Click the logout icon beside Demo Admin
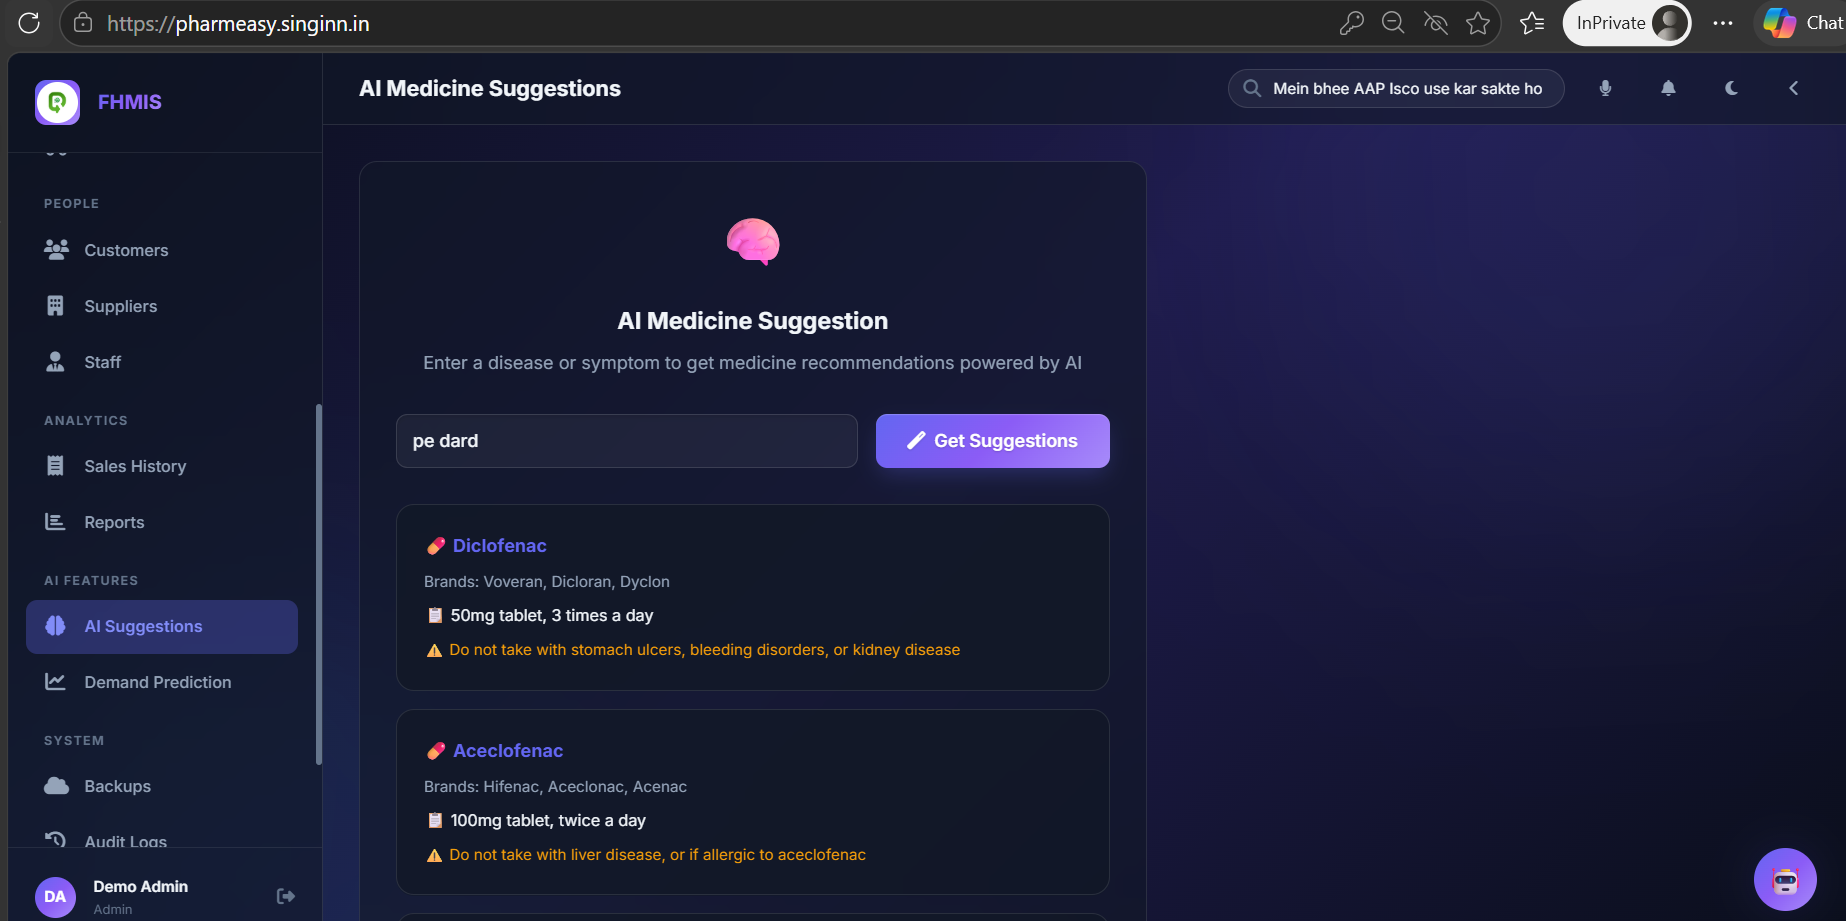The width and height of the screenshot is (1846, 921). 285,896
